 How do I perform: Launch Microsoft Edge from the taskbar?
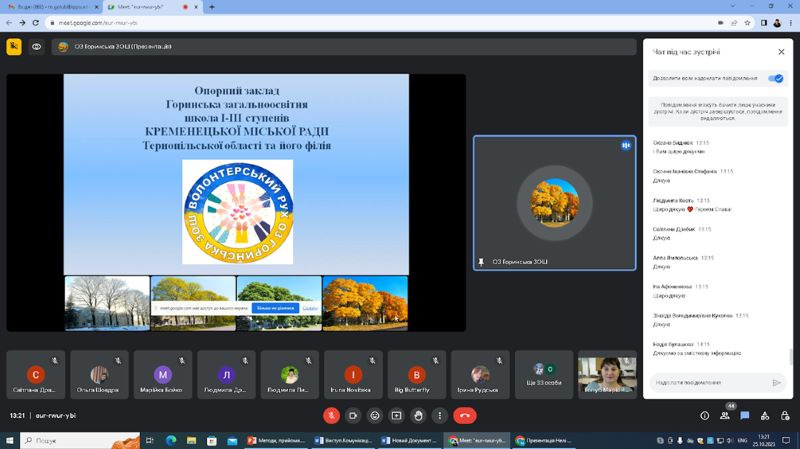[171, 440]
